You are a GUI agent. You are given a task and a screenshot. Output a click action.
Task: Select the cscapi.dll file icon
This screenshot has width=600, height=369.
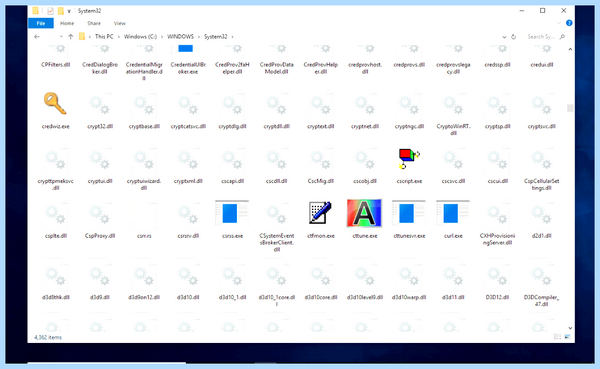[x=232, y=160]
